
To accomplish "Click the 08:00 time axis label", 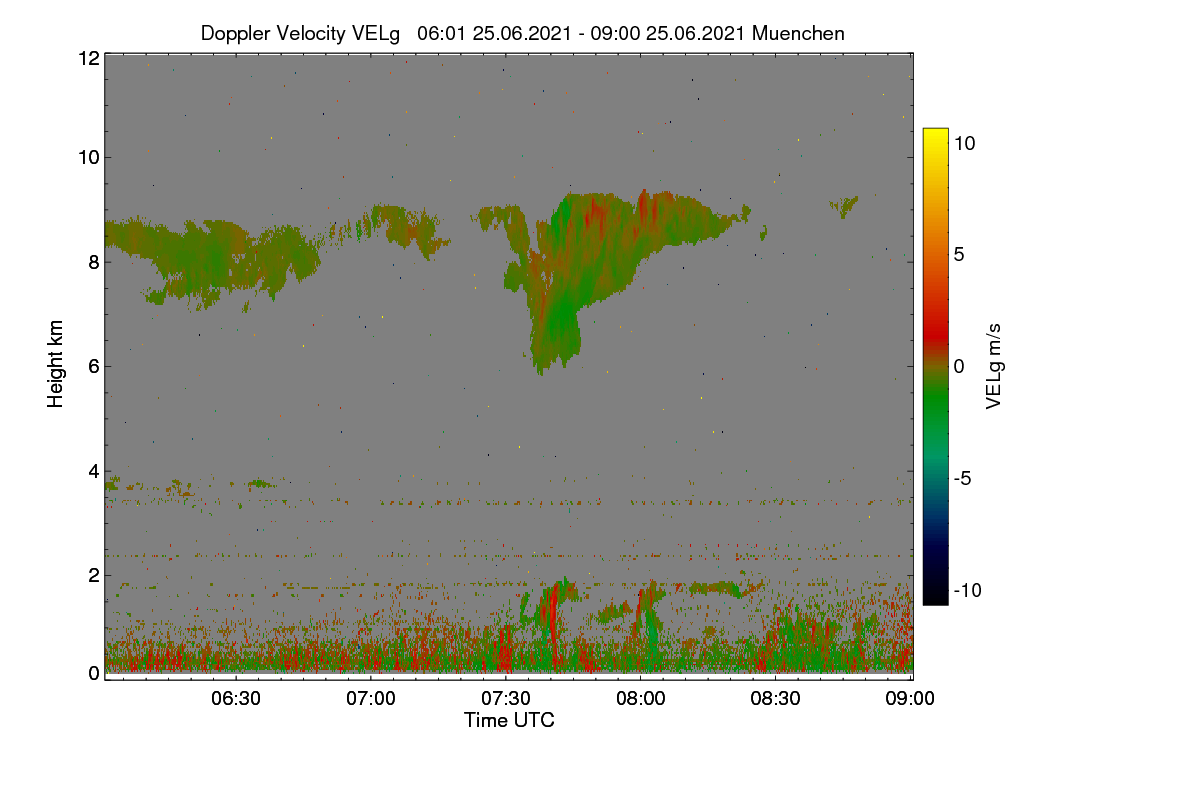I will coord(641,698).
